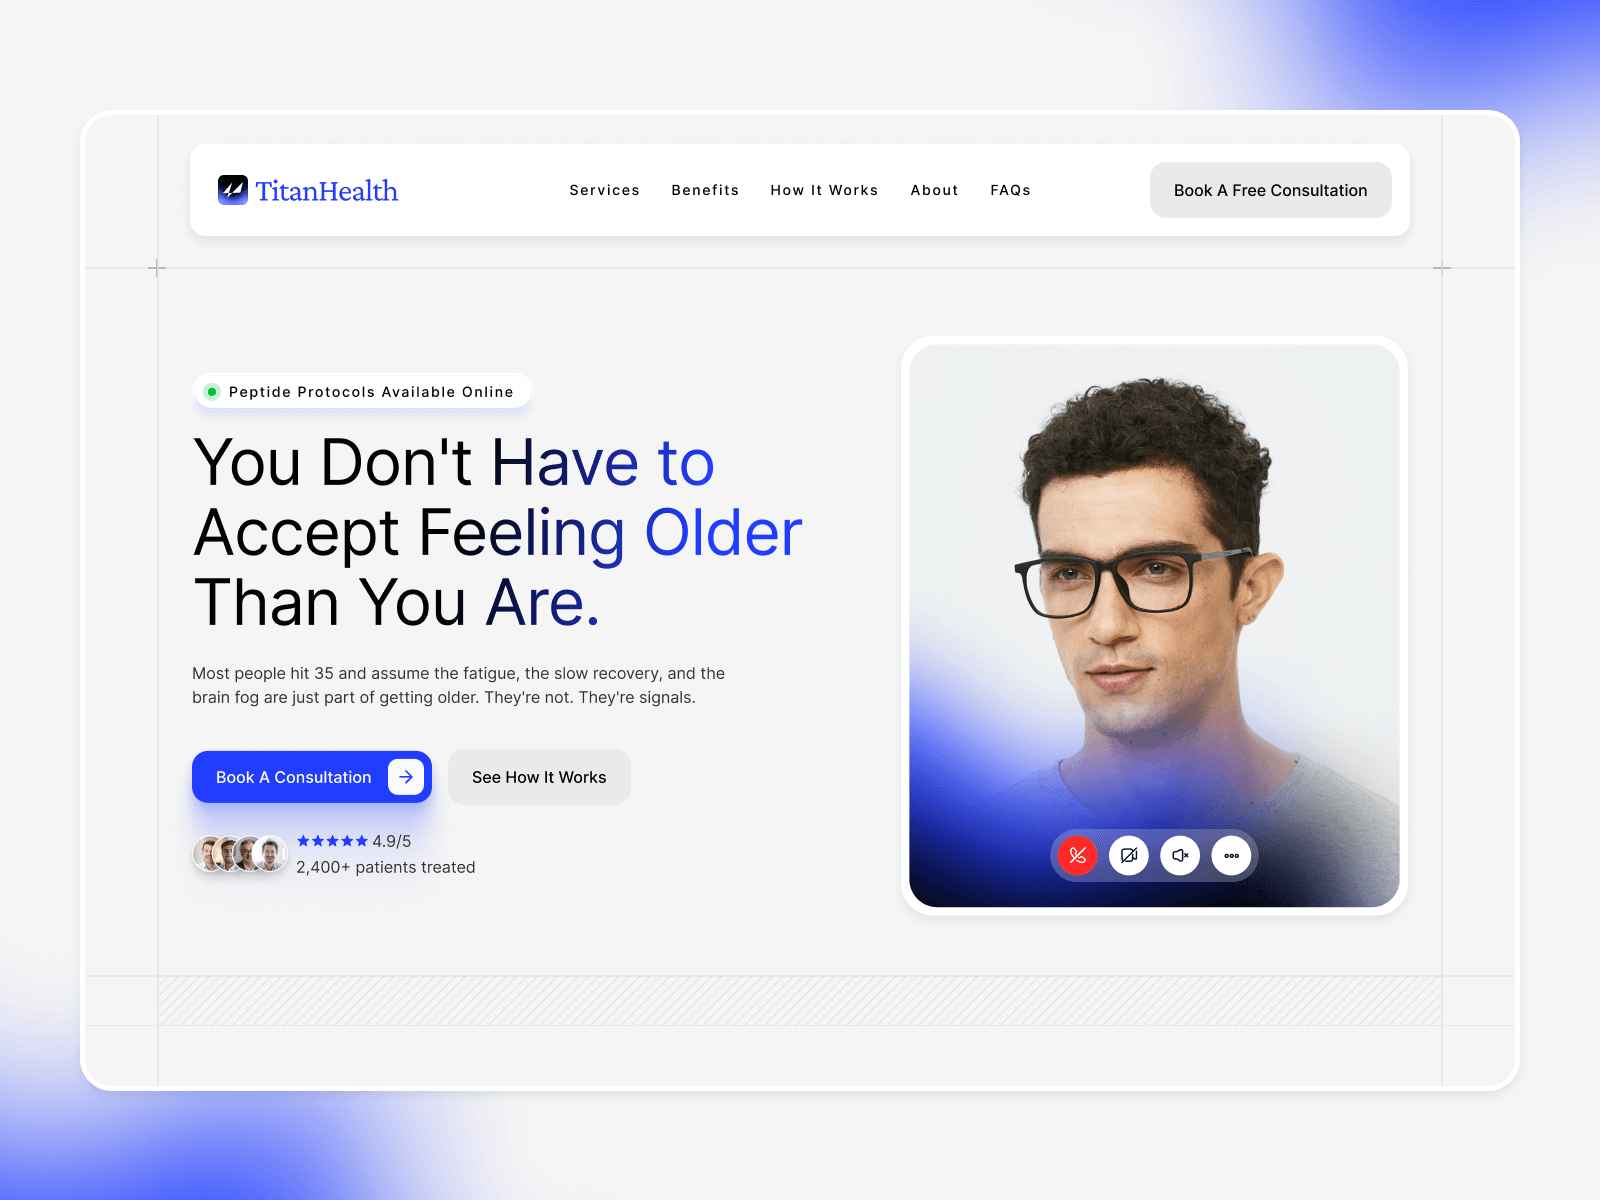Click the hero headline text
Screen dimensions: 1600x1200
click(498, 532)
